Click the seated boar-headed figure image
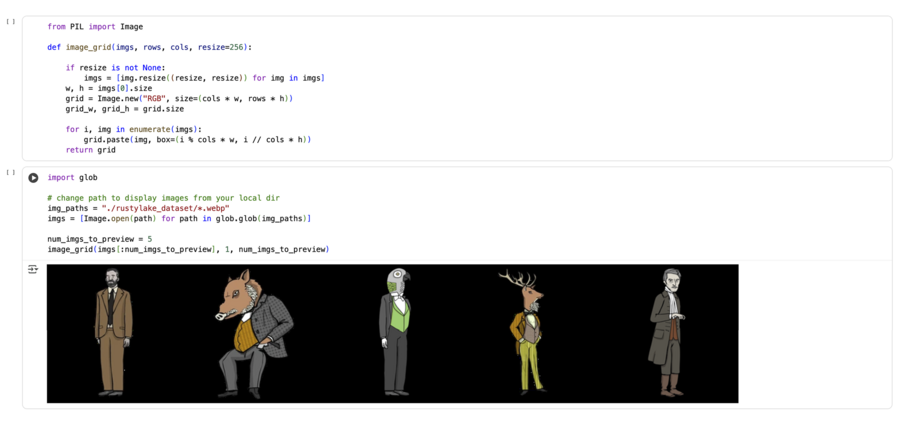The image size is (900, 425). point(255,334)
